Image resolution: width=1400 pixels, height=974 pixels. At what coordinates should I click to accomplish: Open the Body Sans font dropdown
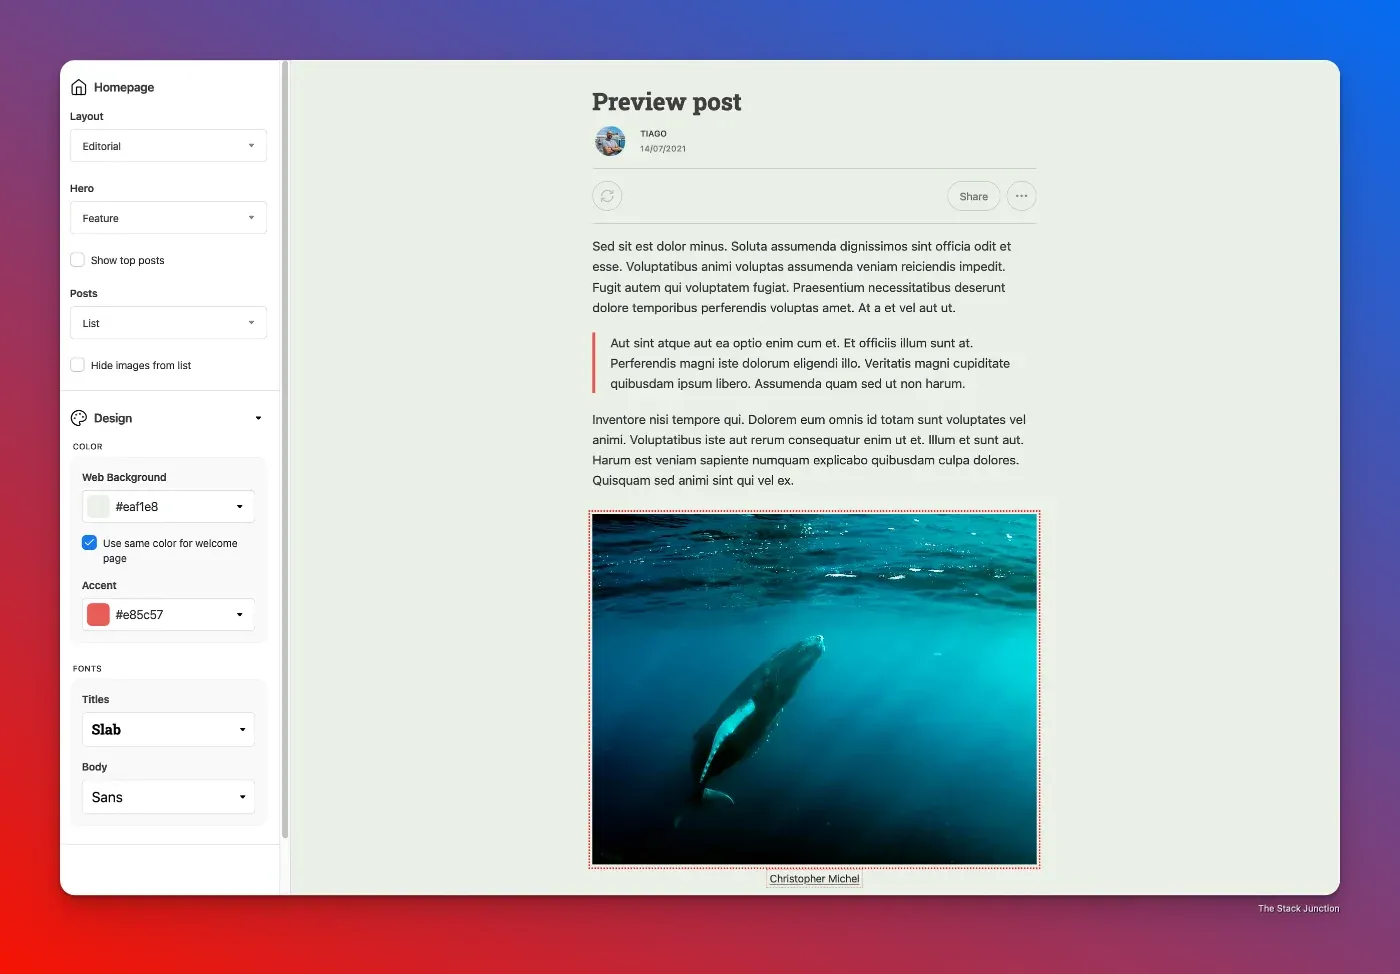[168, 797]
